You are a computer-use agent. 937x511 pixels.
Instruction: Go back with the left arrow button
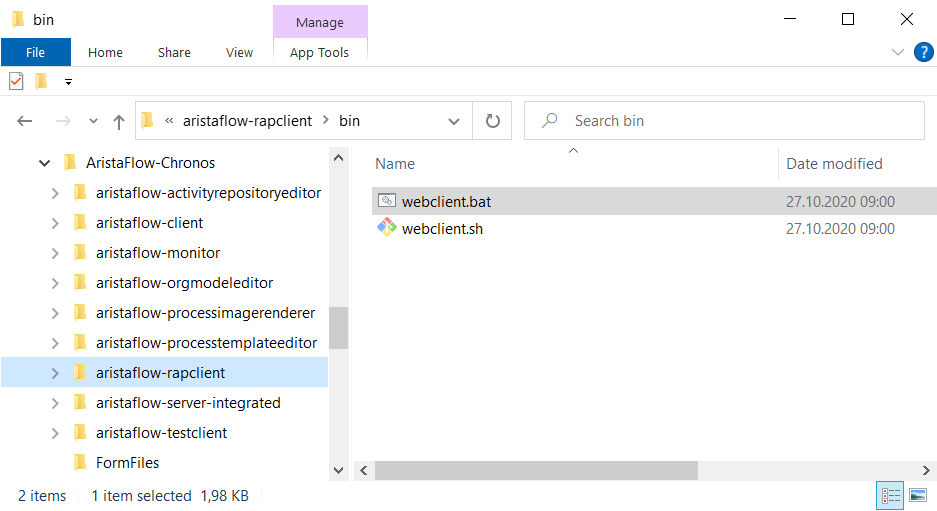(25, 121)
